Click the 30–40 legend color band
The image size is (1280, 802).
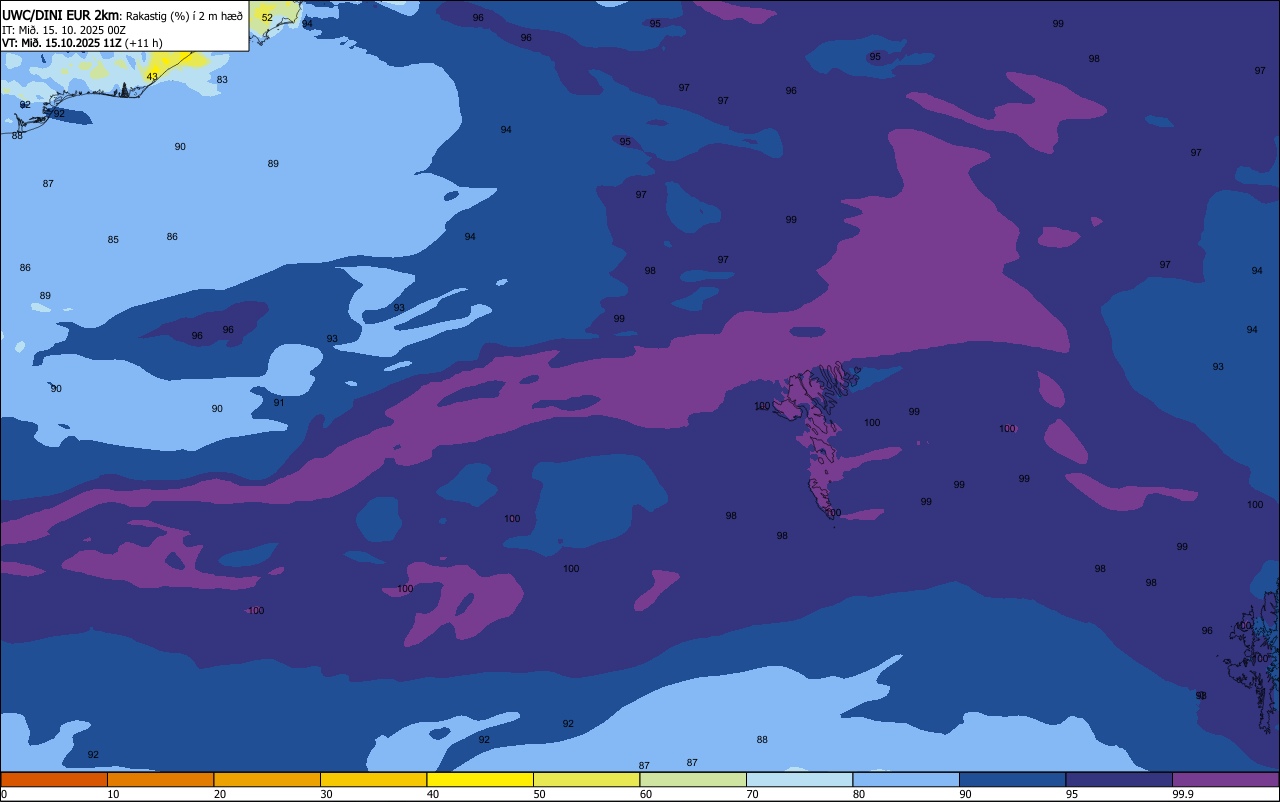pos(373,779)
